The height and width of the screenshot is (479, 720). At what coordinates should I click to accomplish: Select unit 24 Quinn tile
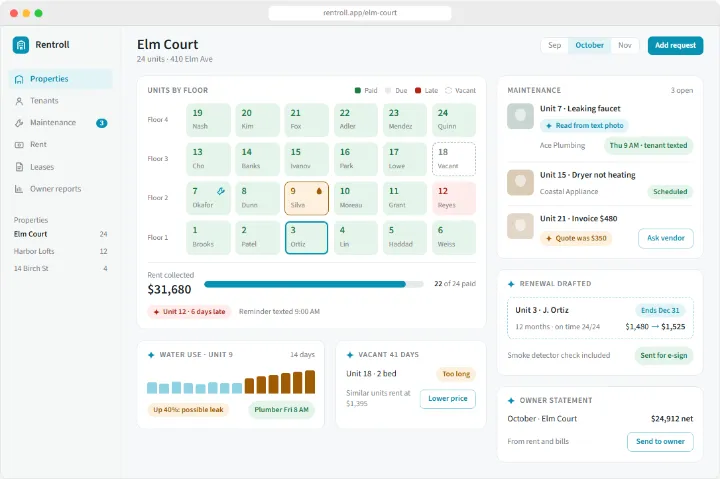454,120
